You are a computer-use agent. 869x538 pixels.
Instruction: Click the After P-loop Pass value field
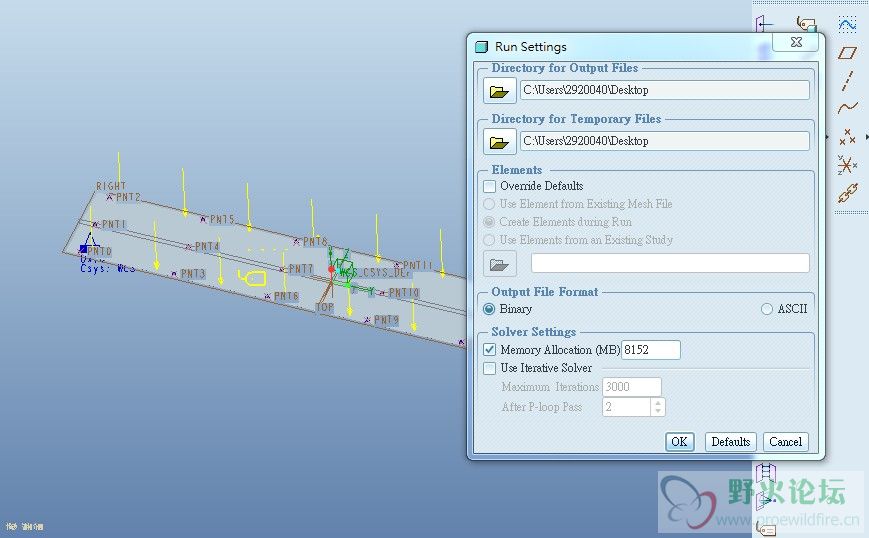click(626, 407)
